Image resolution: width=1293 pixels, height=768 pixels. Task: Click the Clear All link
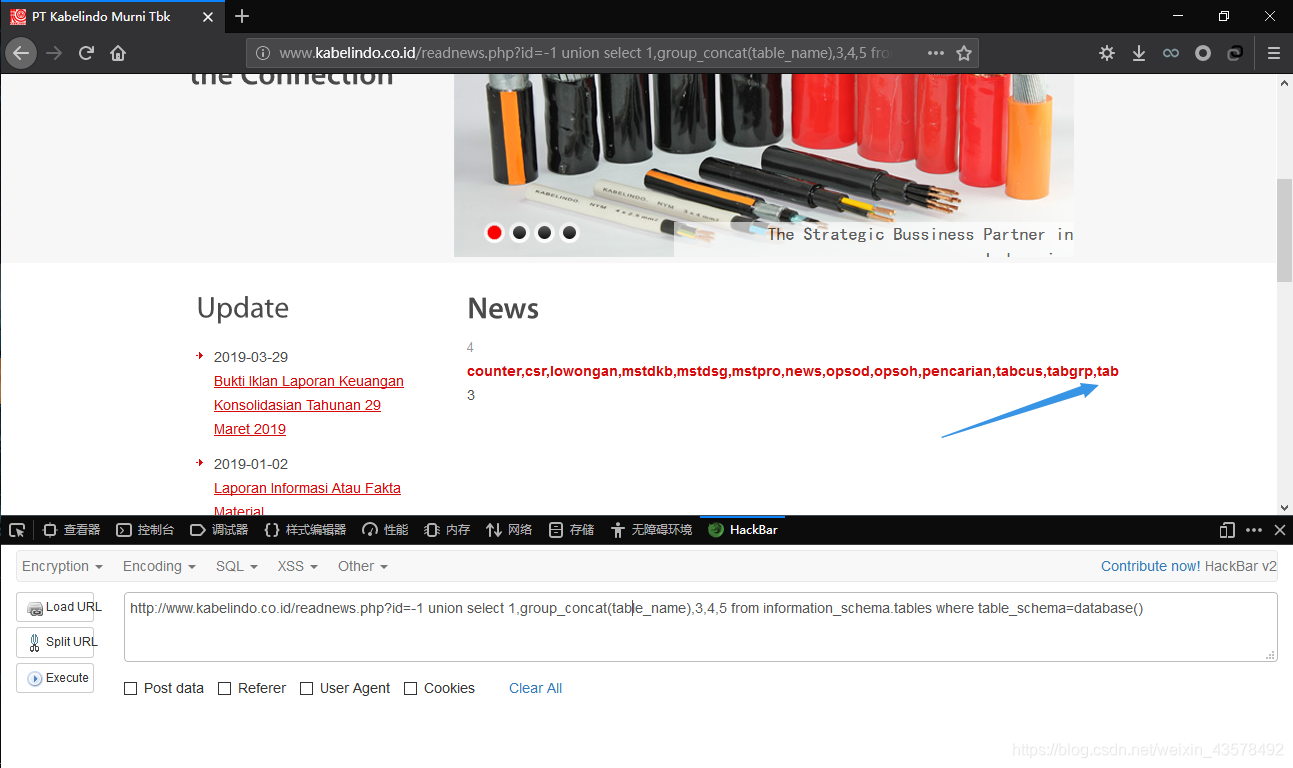[x=535, y=688]
